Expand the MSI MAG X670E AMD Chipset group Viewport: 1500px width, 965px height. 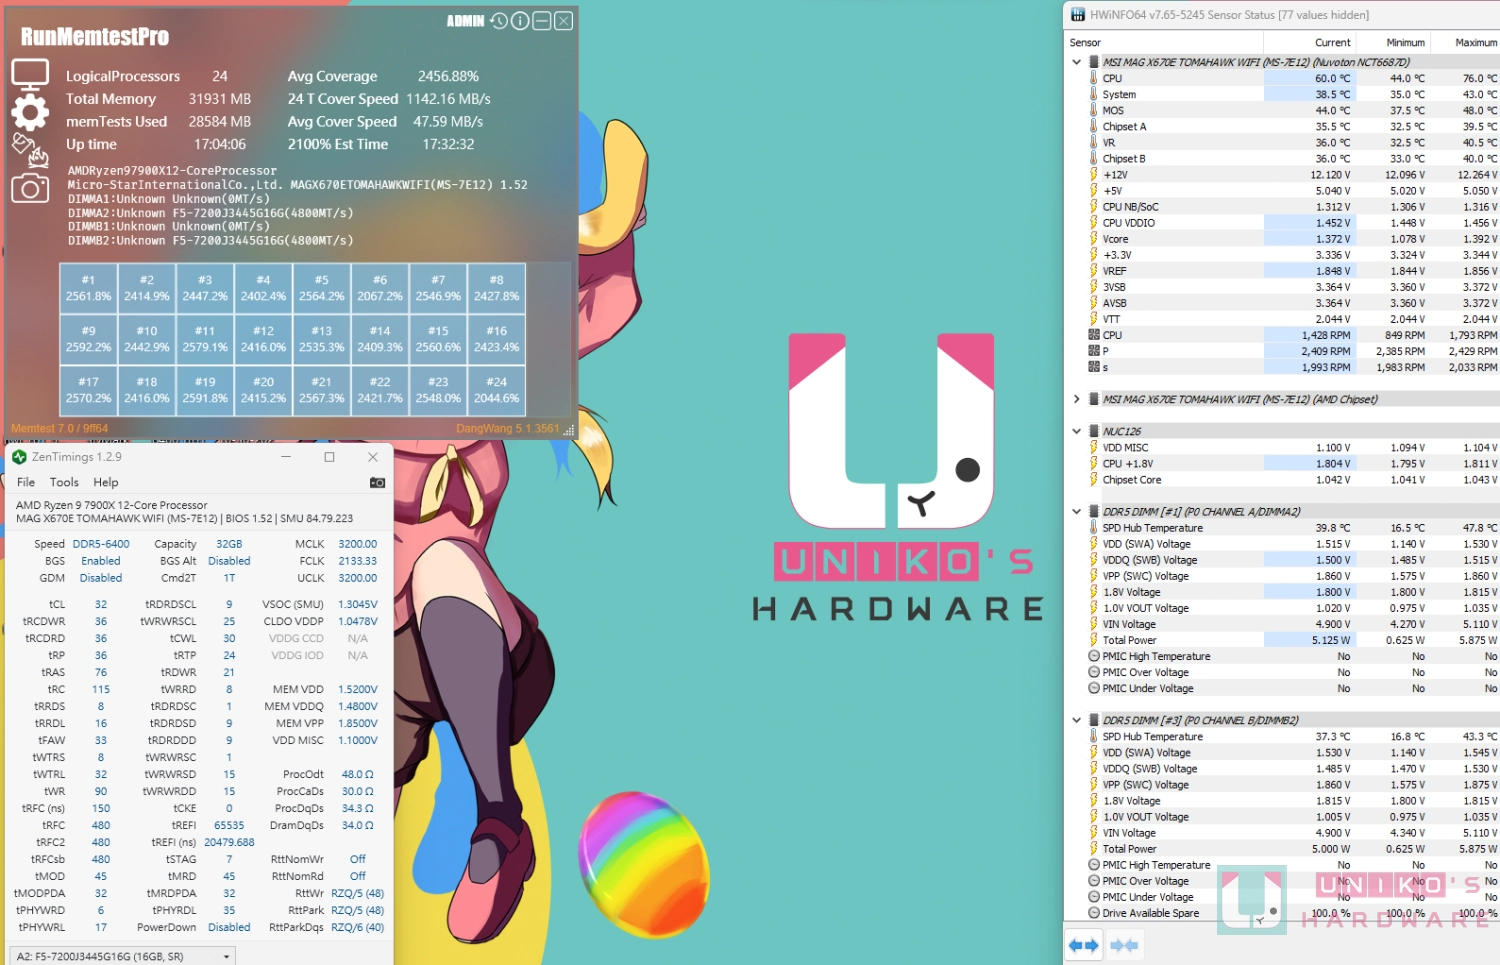[1076, 399]
